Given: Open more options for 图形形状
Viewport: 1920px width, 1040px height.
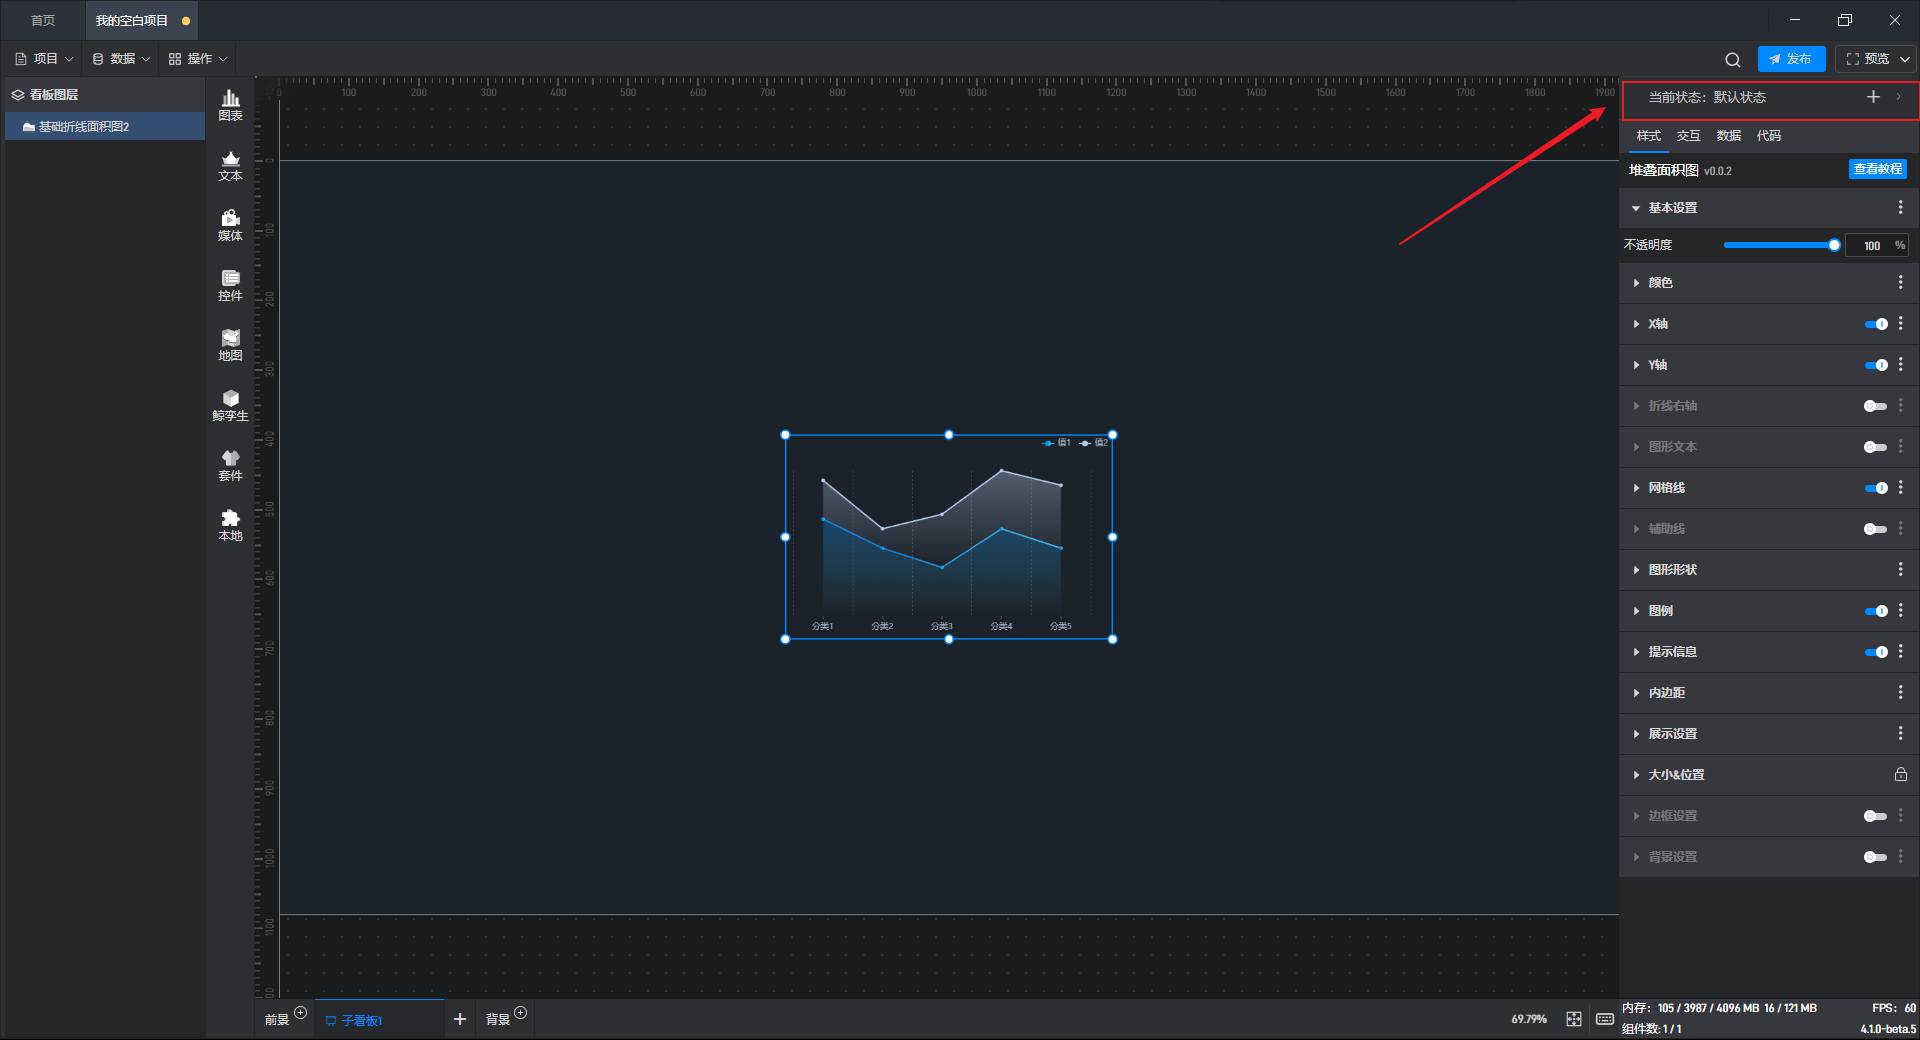Looking at the screenshot, I should coord(1901,569).
